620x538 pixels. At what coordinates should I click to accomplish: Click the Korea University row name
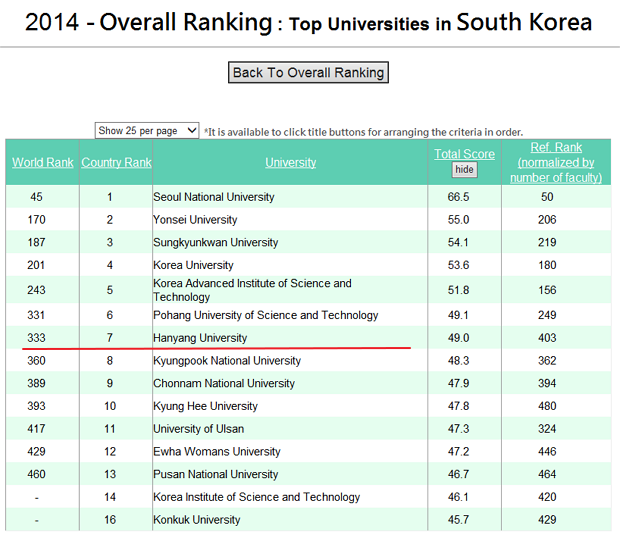[193, 265]
